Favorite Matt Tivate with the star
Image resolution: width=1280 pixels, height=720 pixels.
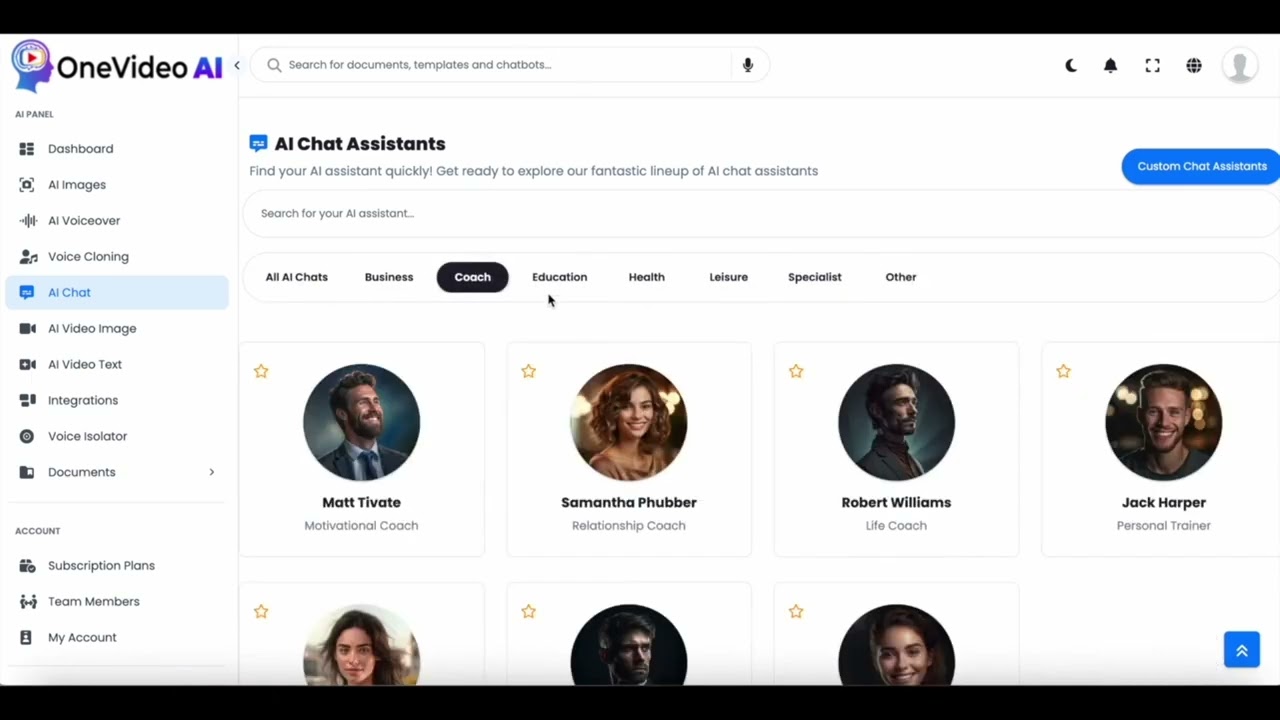click(261, 371)
